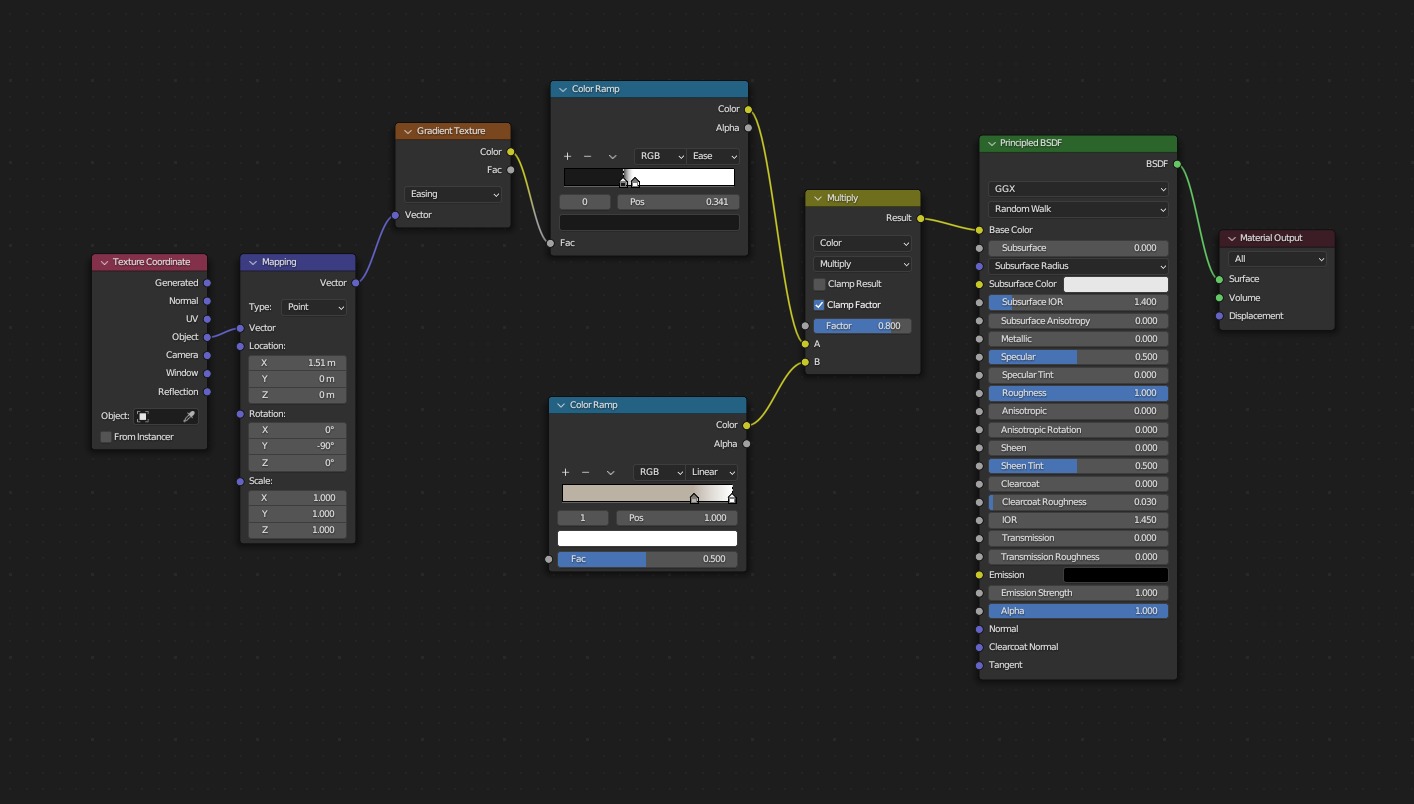Click the Location X field showing 1.51 m

click(298, 363)
